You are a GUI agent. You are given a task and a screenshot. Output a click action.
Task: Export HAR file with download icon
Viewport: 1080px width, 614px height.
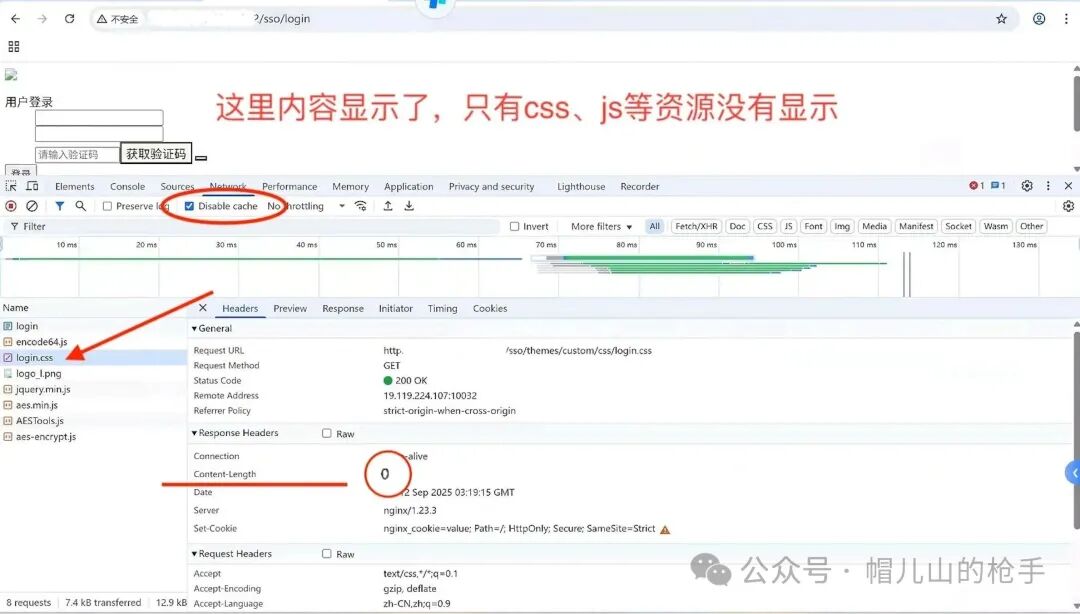click(409, 206)
